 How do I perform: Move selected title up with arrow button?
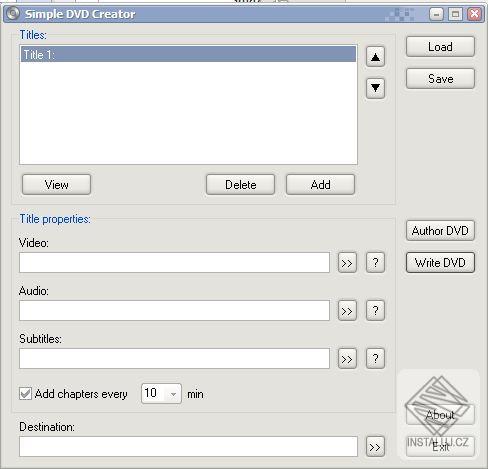pos(375,57)
